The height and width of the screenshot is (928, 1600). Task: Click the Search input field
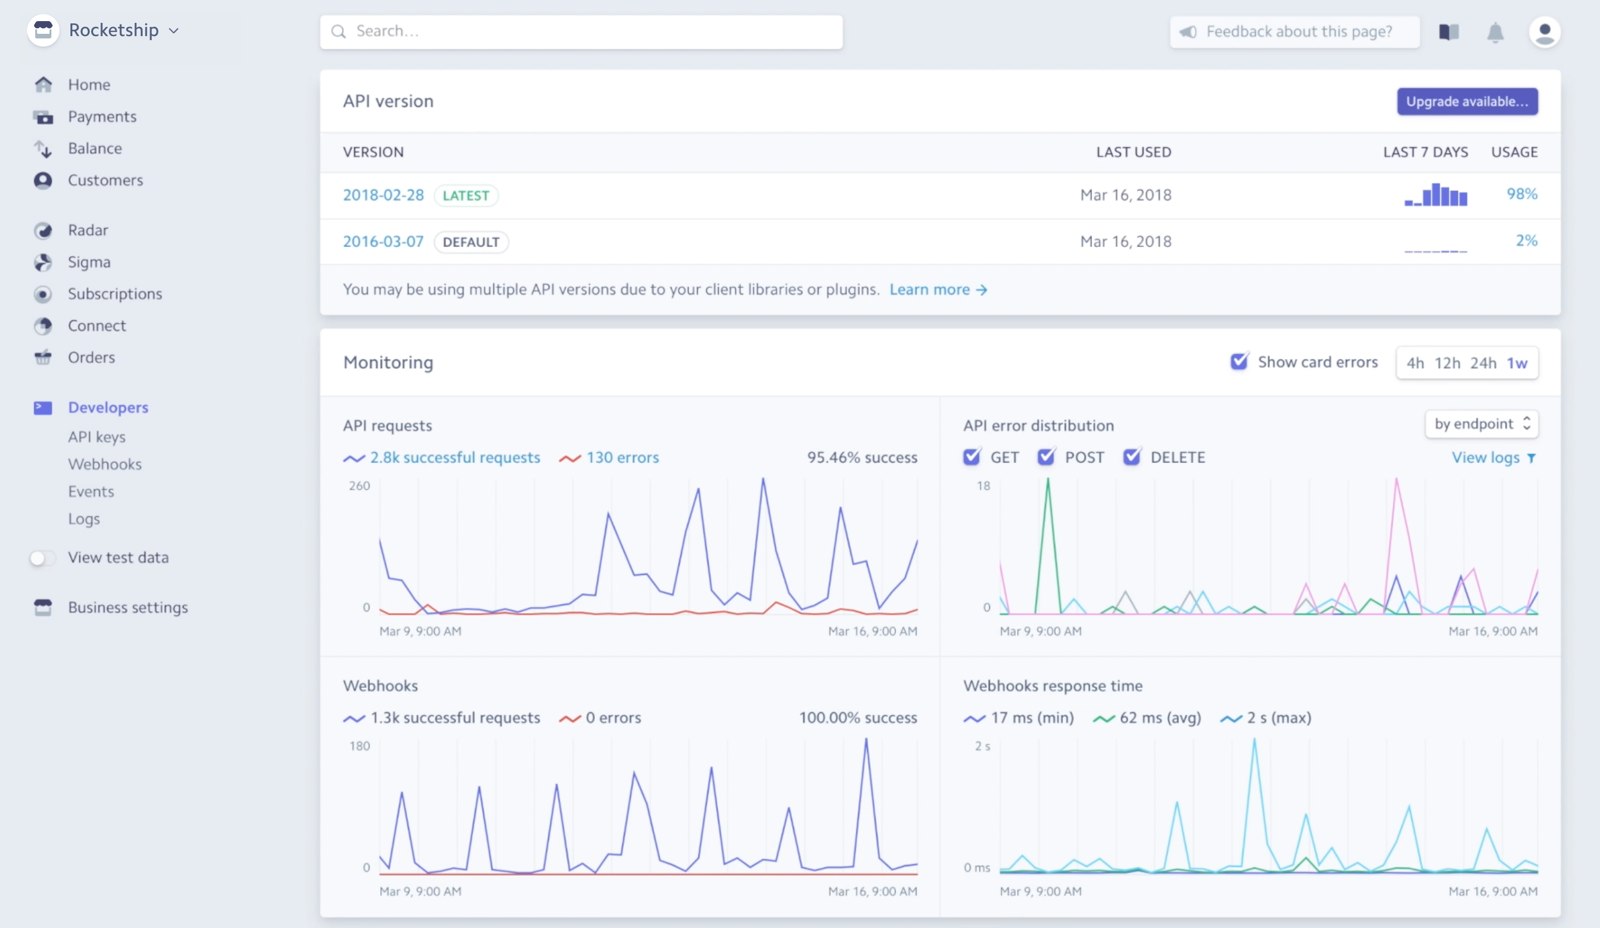click(x=581, y=32)
